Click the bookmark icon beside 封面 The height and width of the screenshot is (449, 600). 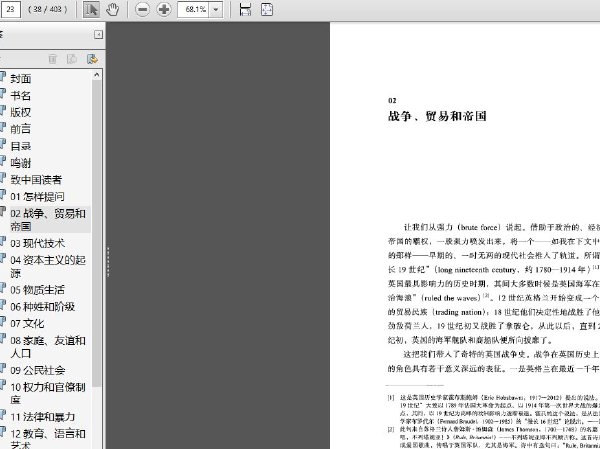click(3, 77)
